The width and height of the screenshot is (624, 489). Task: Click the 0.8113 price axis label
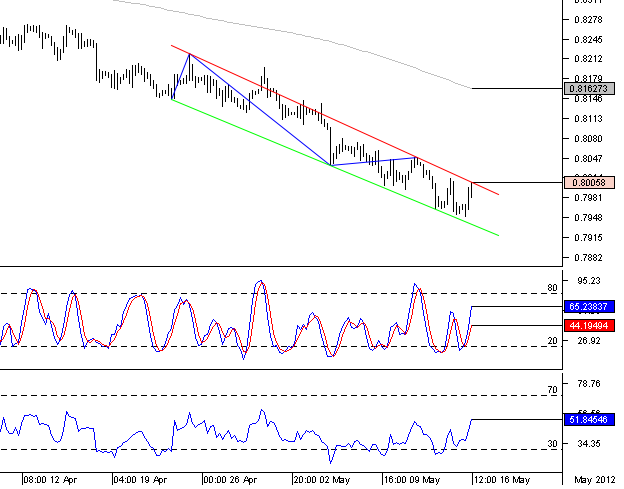click(588, 119)
